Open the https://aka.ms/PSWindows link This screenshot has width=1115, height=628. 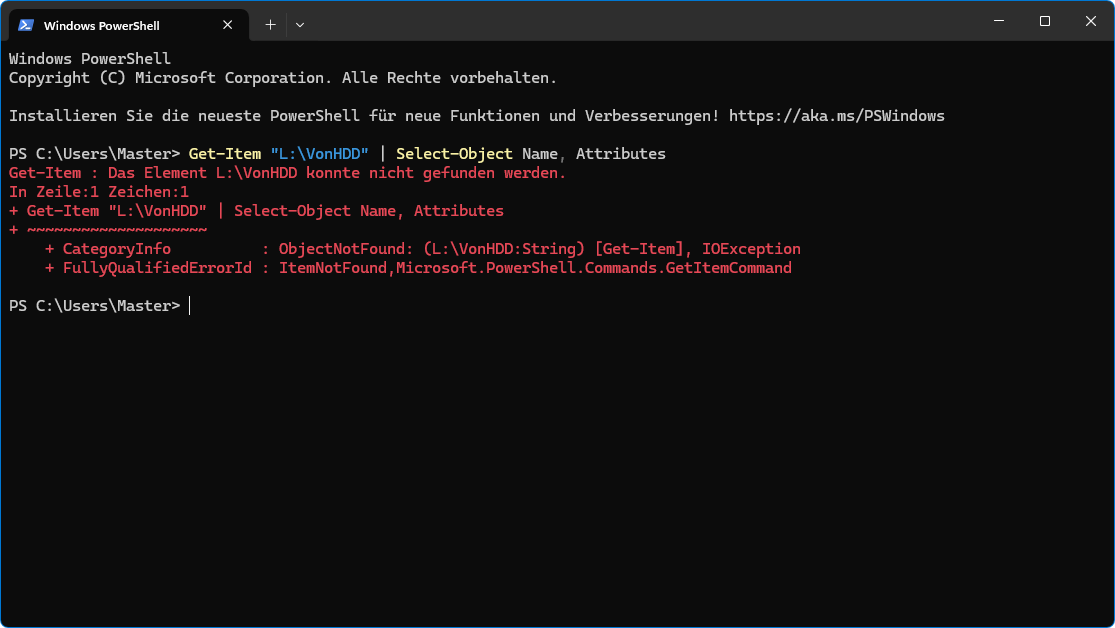click(836, 116)
